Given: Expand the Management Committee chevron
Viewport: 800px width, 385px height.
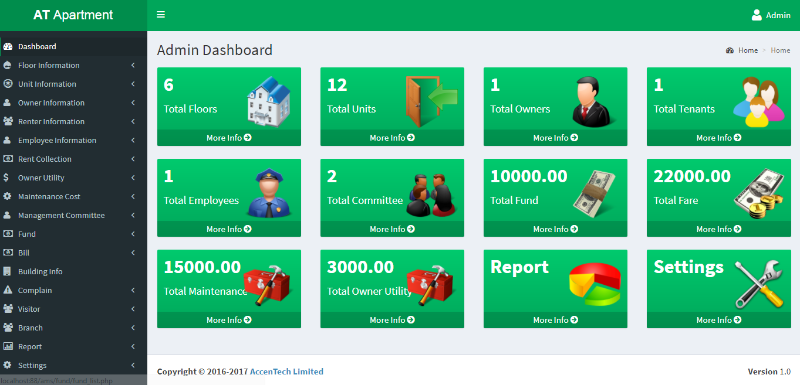Looking at the screenshot, I should (133, 215).
